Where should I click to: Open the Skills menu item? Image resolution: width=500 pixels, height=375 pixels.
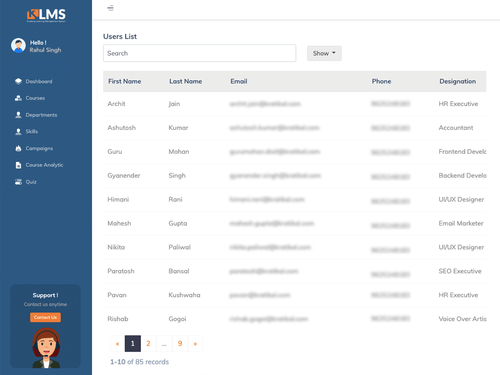(32, 132)
